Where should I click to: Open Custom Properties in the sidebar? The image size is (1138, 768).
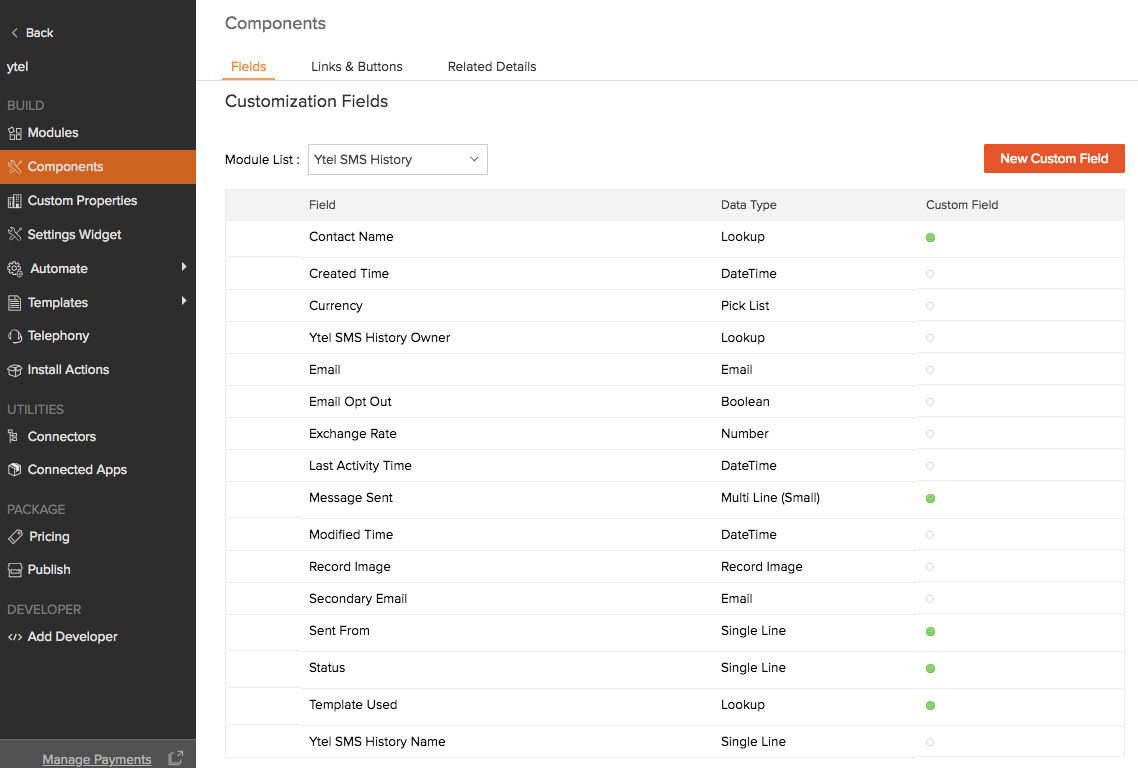[82, 201]
